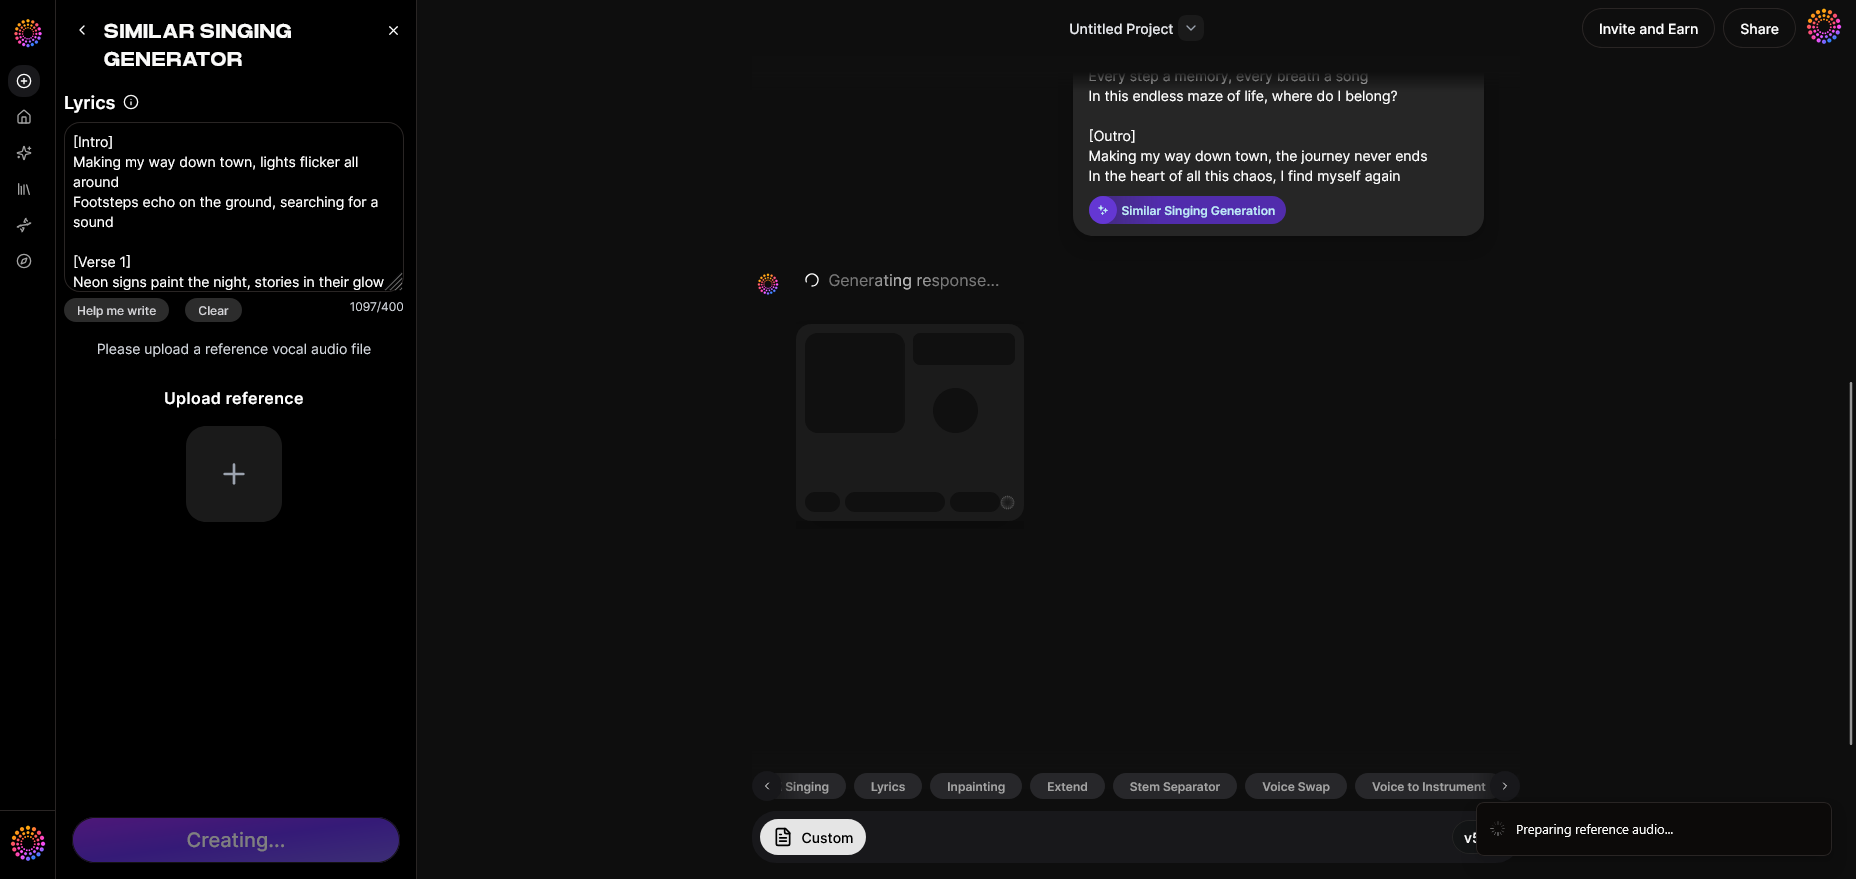Click the Invite and Earn button
1856x879 pixels.
click(1648, 29)
